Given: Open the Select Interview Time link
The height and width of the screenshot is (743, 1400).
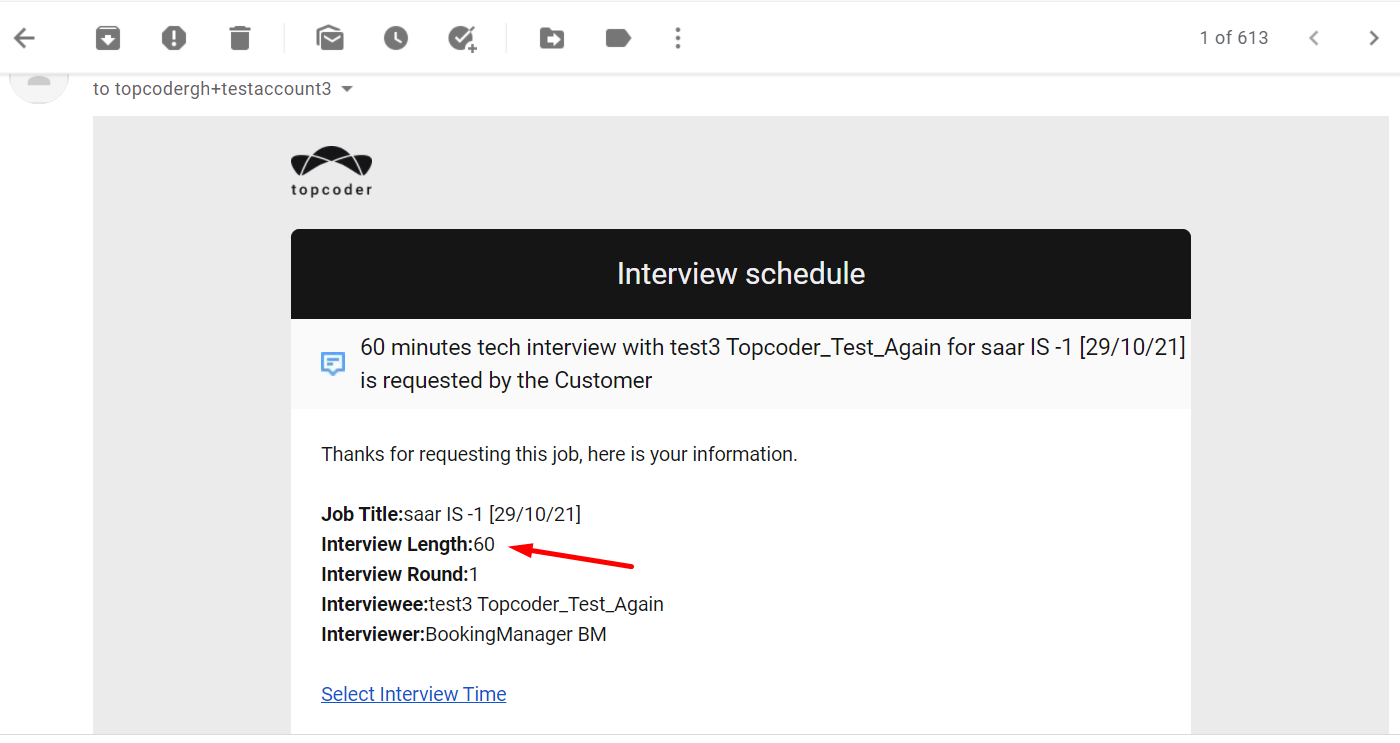Looking at the screenshot, I should coord(414,694).
